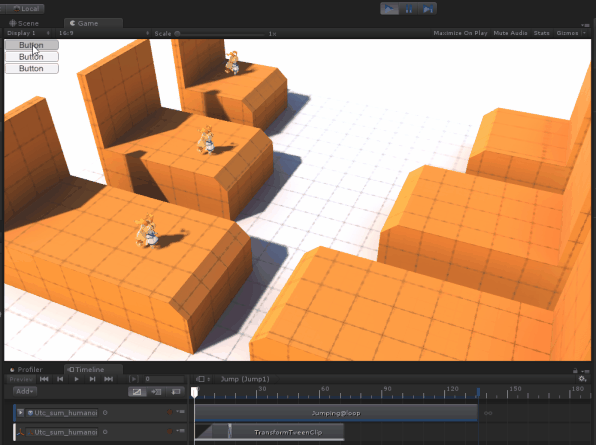Click the Timeline sequence selector icon

point(203,379)
